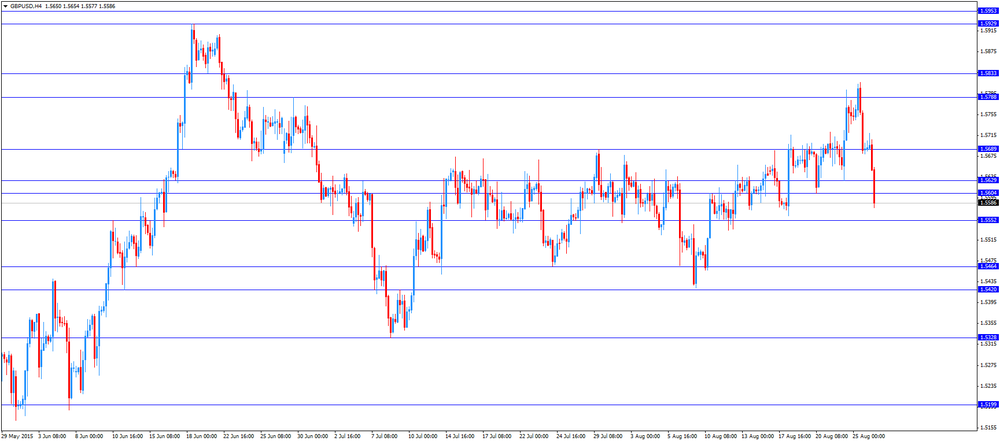Click the 1.5515 price axis tick
1000x441 pixels.
(987, 240)
